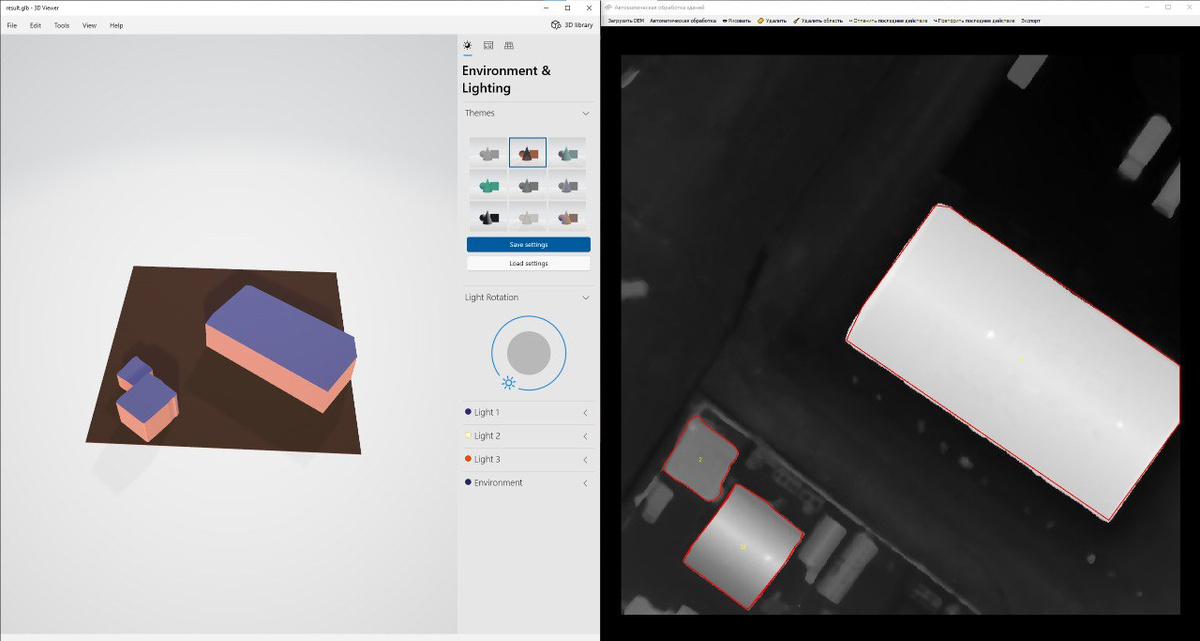Click the light rotation sun dial handle
The width and height of the screenshot is (1200, 641).
[x=509, y=382]
